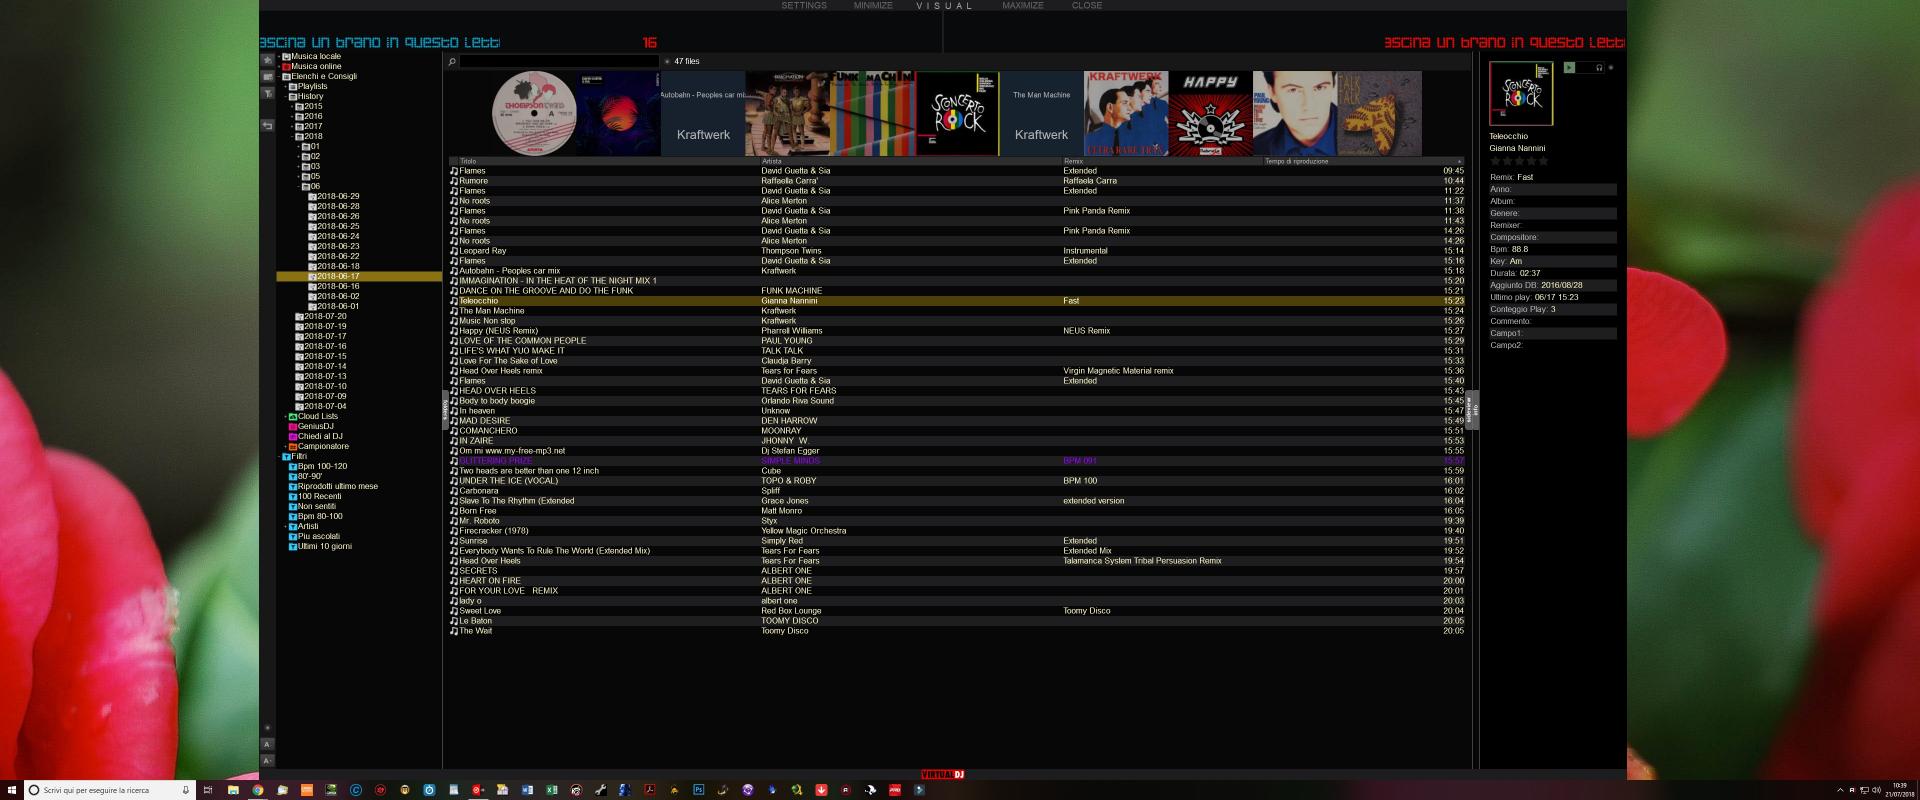This screenshot has width=1920, height=800.
Task: Select the Mr. Roboto track row
Action: click(x=956, y=521)
